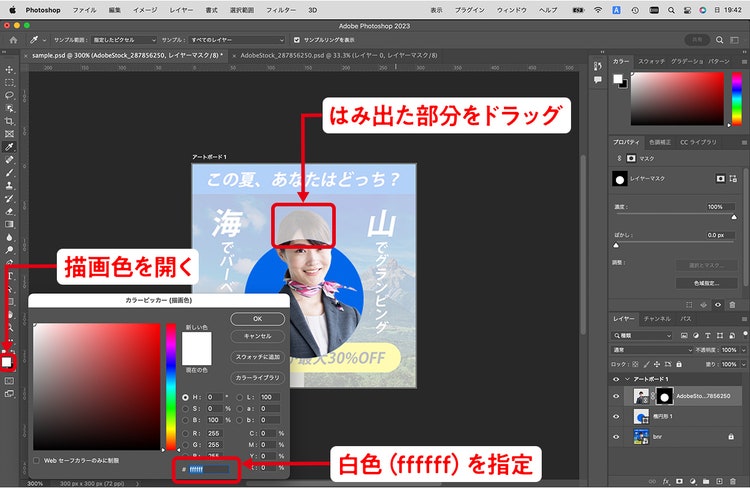Image resolution: width=750 pixels, height=488 pixels.
Task: Click the 色域指定... button
Action: pyautogui.click(x=706, y=284)
